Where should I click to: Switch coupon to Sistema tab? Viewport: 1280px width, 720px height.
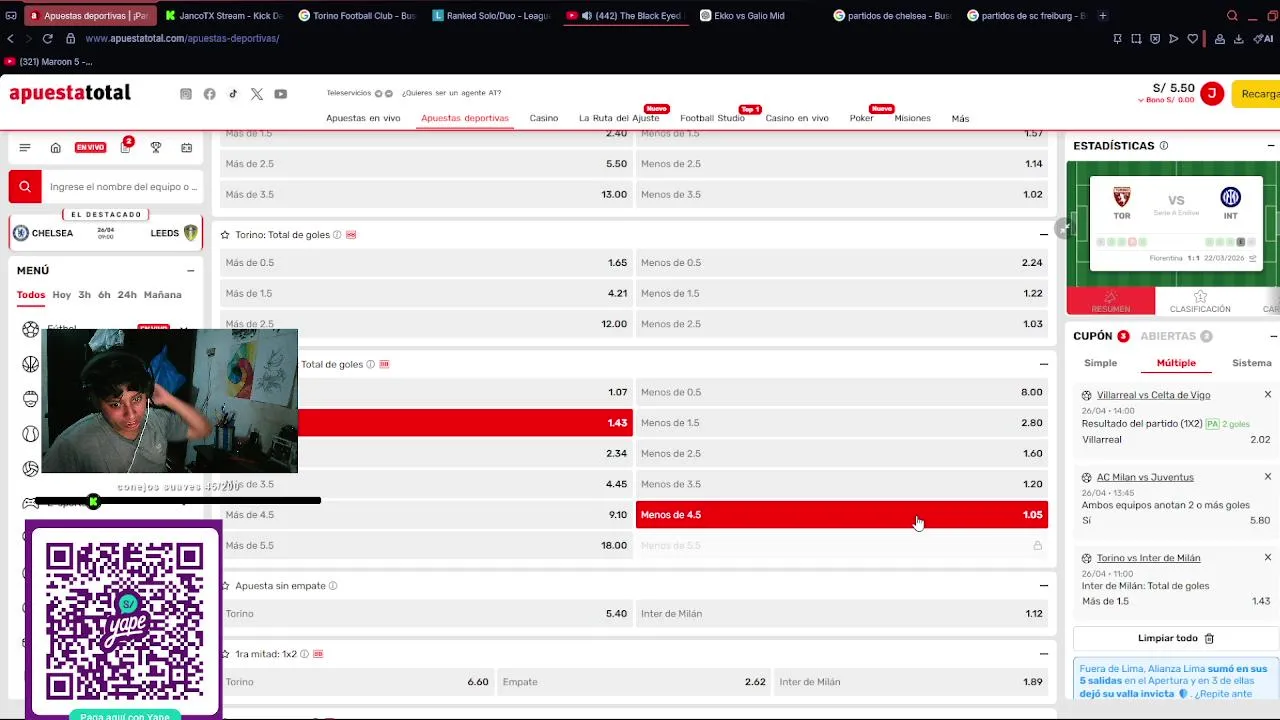point(1252,363)
